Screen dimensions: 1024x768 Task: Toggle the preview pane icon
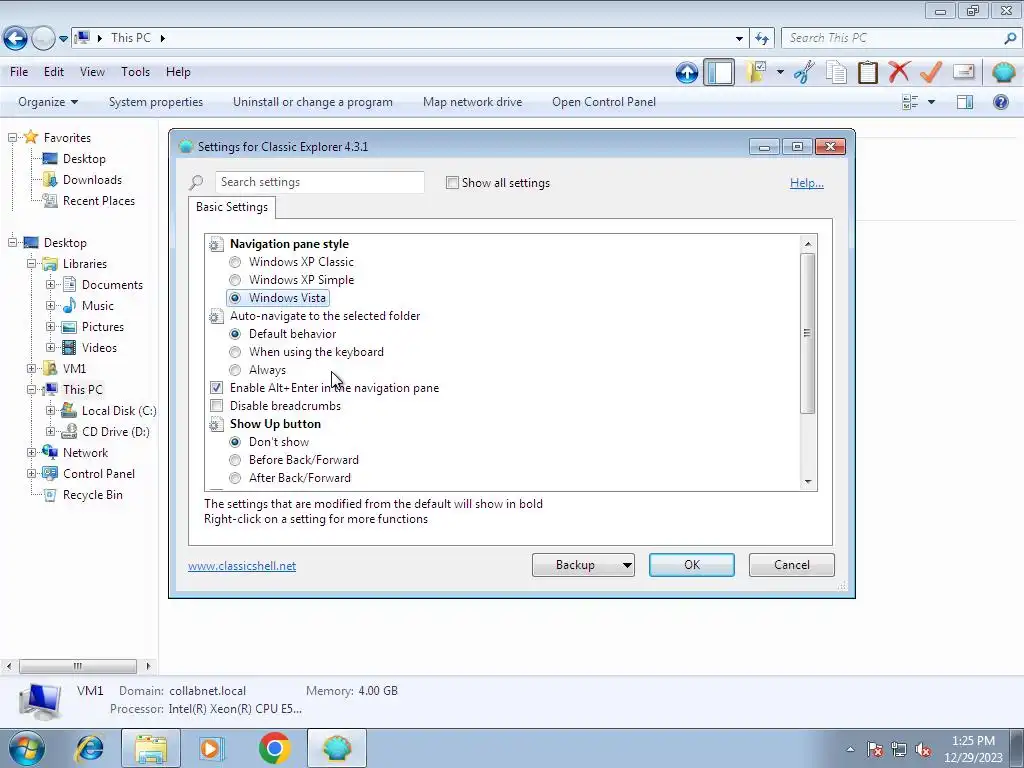coord(965,102)
